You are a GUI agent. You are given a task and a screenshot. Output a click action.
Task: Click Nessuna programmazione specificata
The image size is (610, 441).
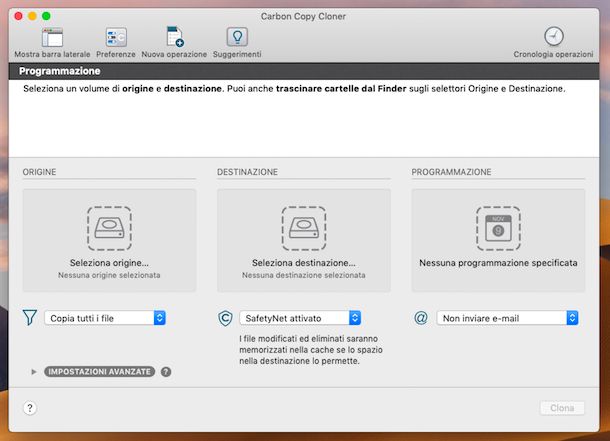pos(498,263)
